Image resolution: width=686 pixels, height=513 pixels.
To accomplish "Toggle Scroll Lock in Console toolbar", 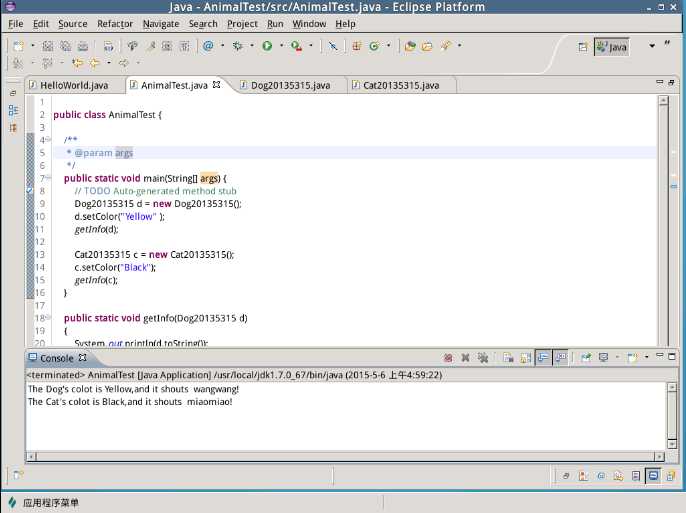I will pyautogui.click(x=525, y=358).
